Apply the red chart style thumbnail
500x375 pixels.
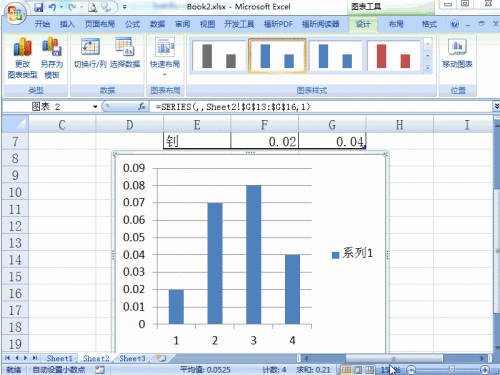[393, 56]
